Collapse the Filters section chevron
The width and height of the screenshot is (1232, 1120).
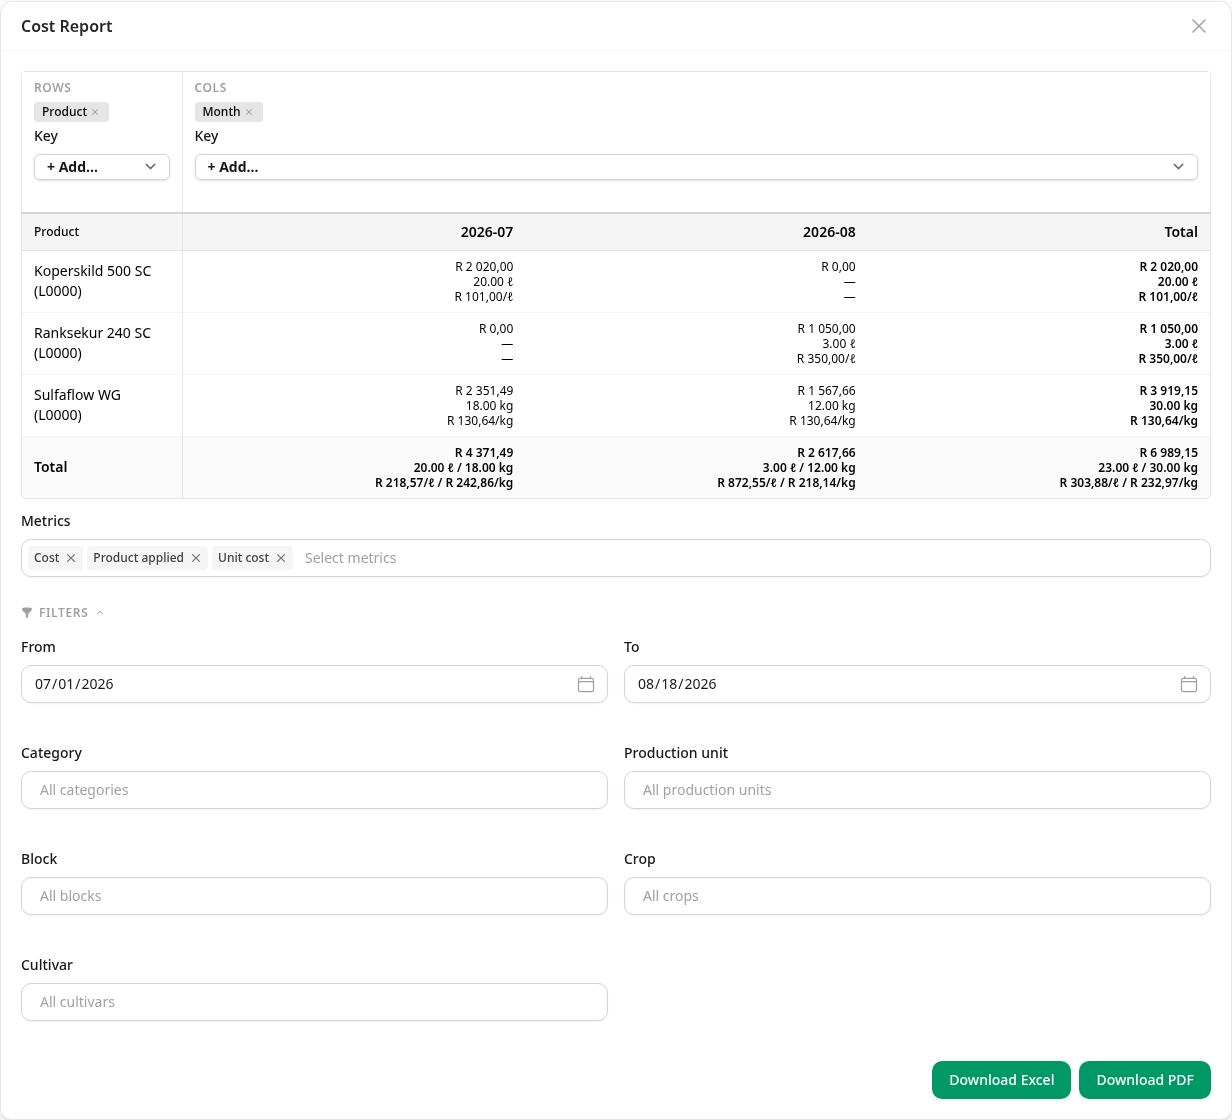click(100, 613)
